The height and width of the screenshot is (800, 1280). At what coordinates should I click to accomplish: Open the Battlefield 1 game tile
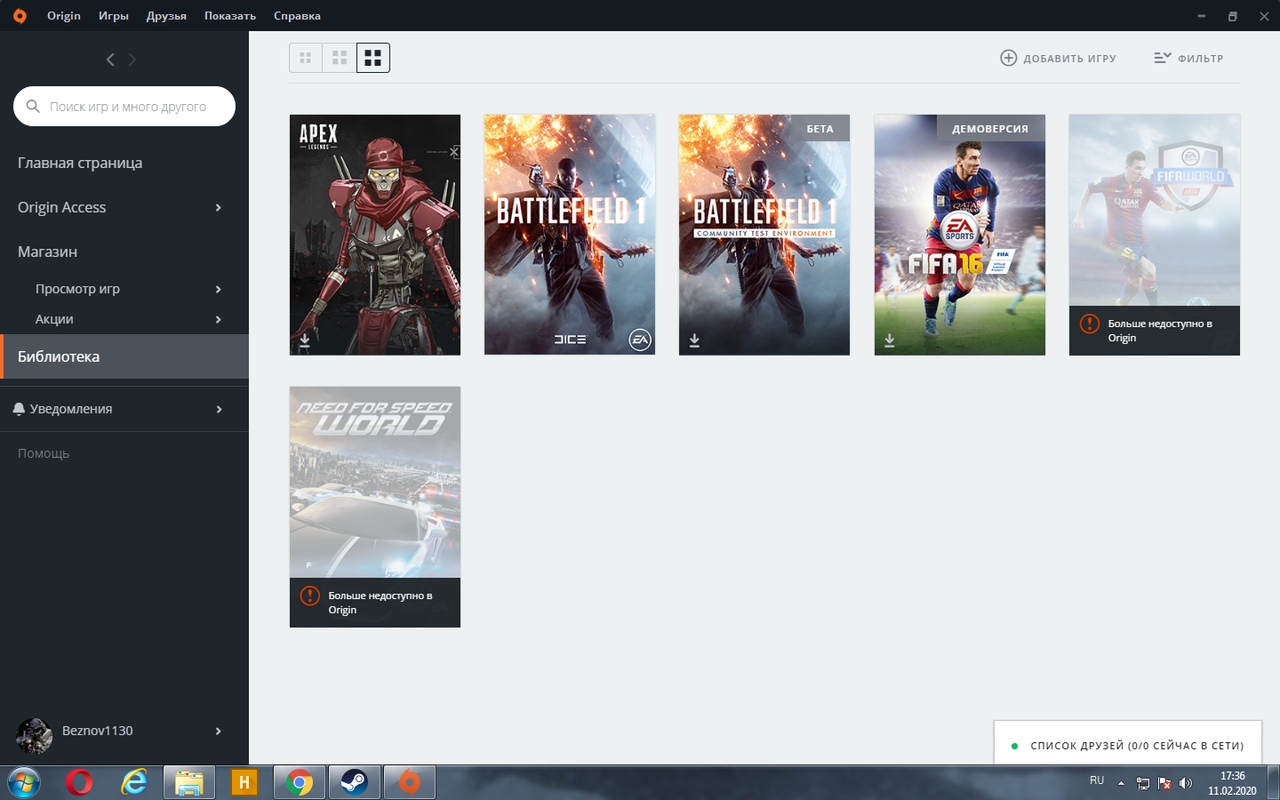pyautogui.click(x=570, y=235)
